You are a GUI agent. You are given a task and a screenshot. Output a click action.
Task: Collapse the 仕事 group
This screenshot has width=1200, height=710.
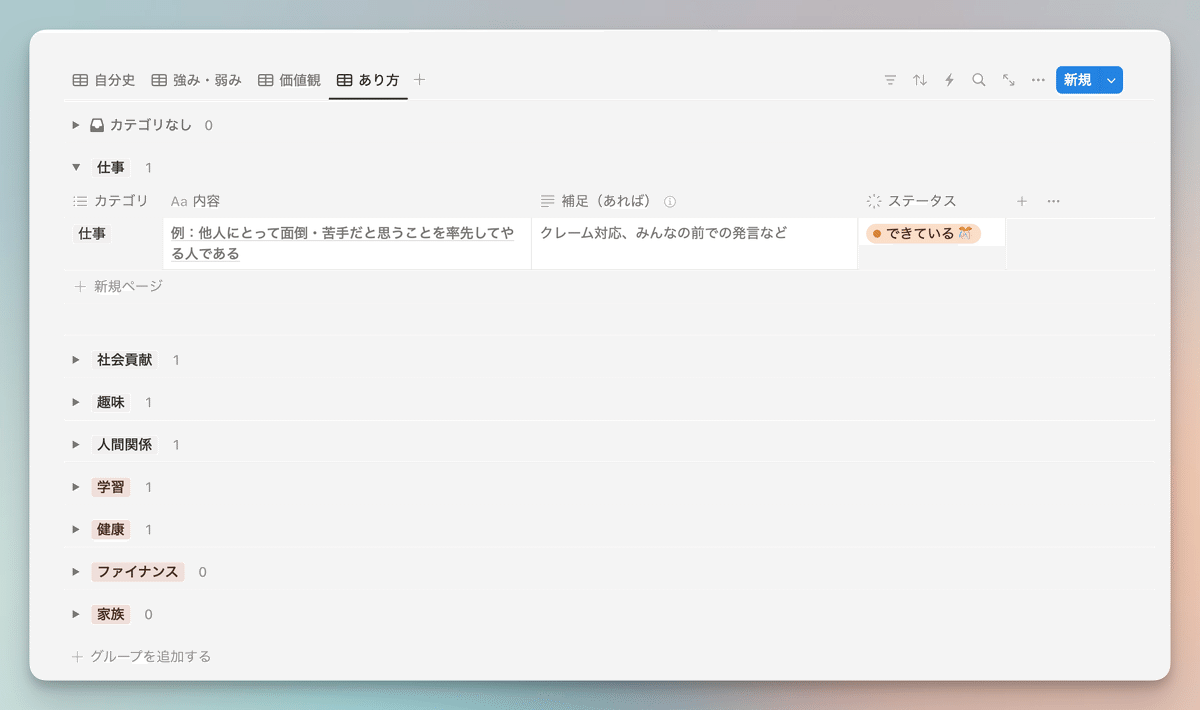coord(76,167)
